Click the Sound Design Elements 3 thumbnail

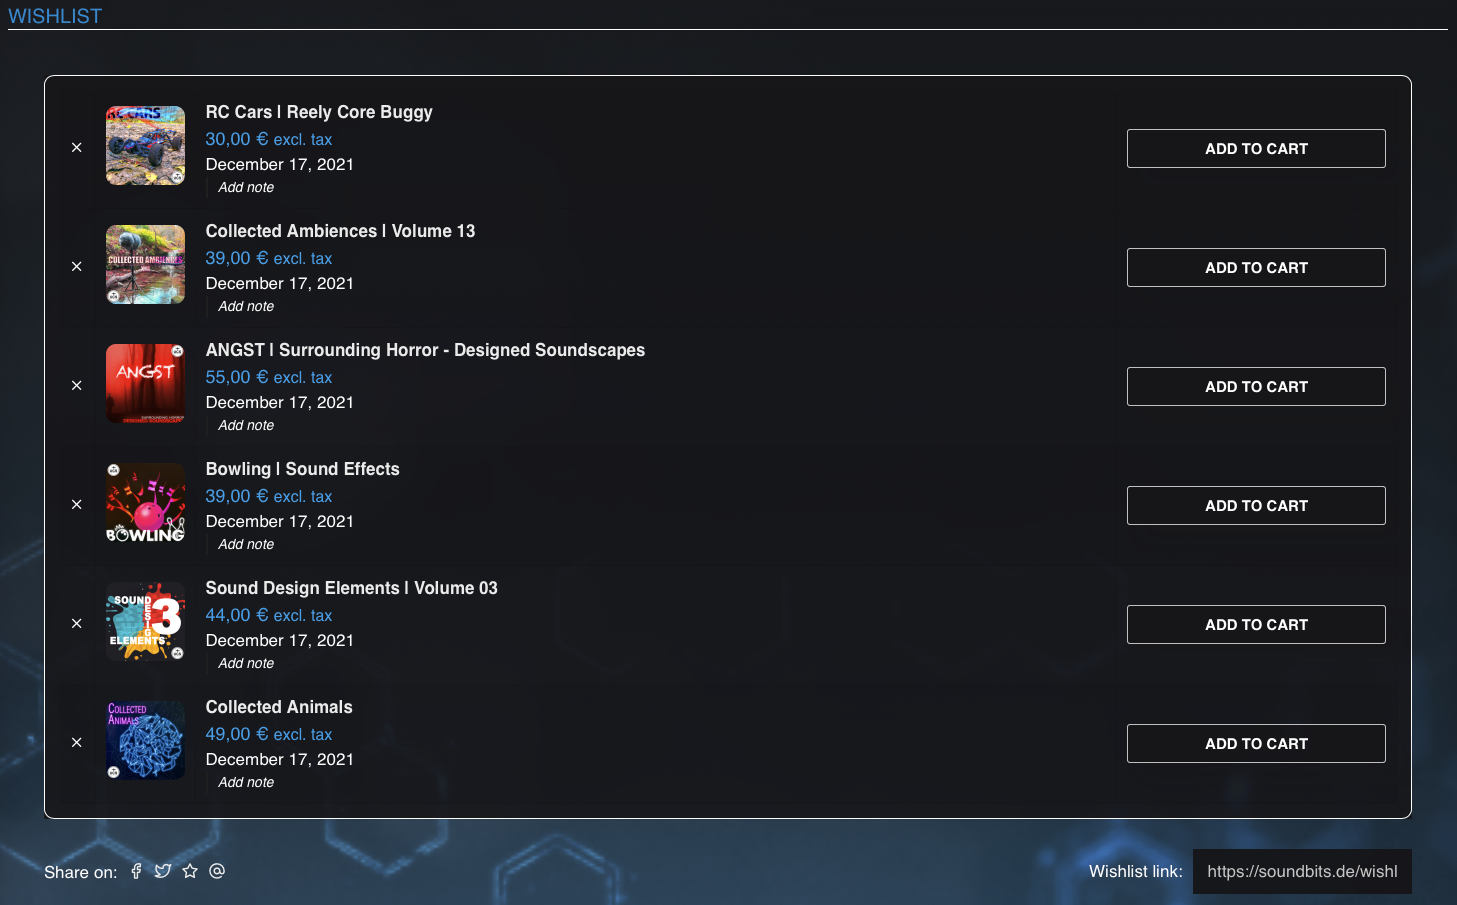[x=146, y=622]
